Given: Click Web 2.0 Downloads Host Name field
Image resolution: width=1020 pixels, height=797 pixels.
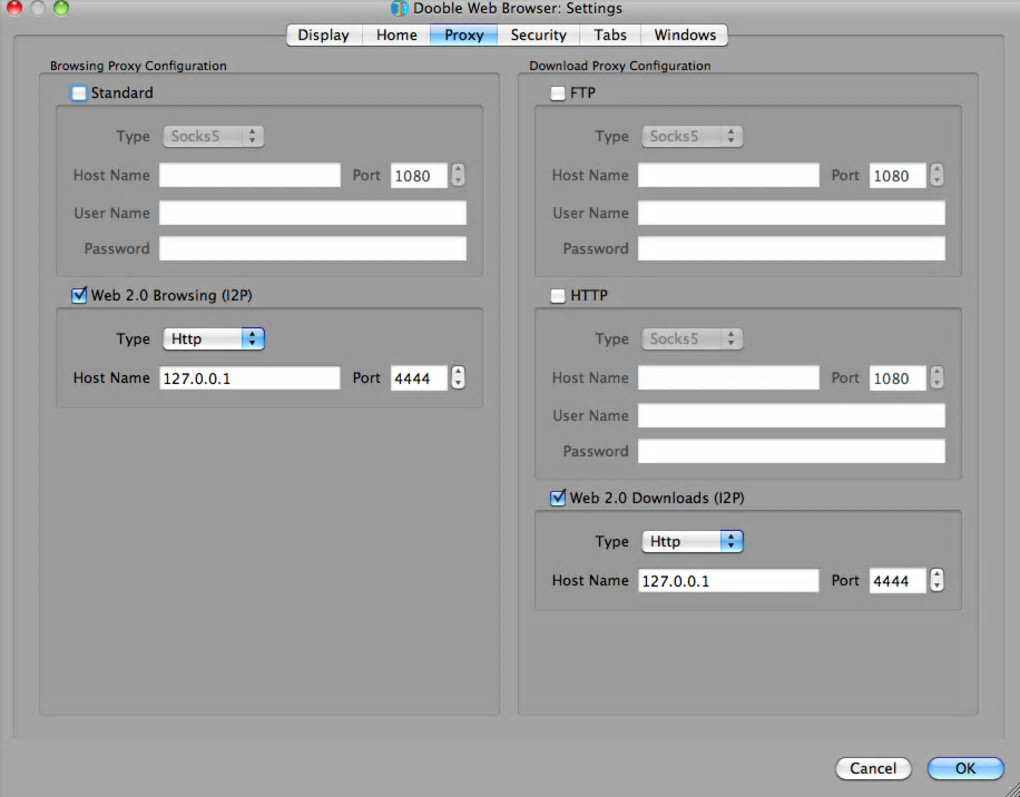Looking at the screenshot, I should (x=729, y=580).
